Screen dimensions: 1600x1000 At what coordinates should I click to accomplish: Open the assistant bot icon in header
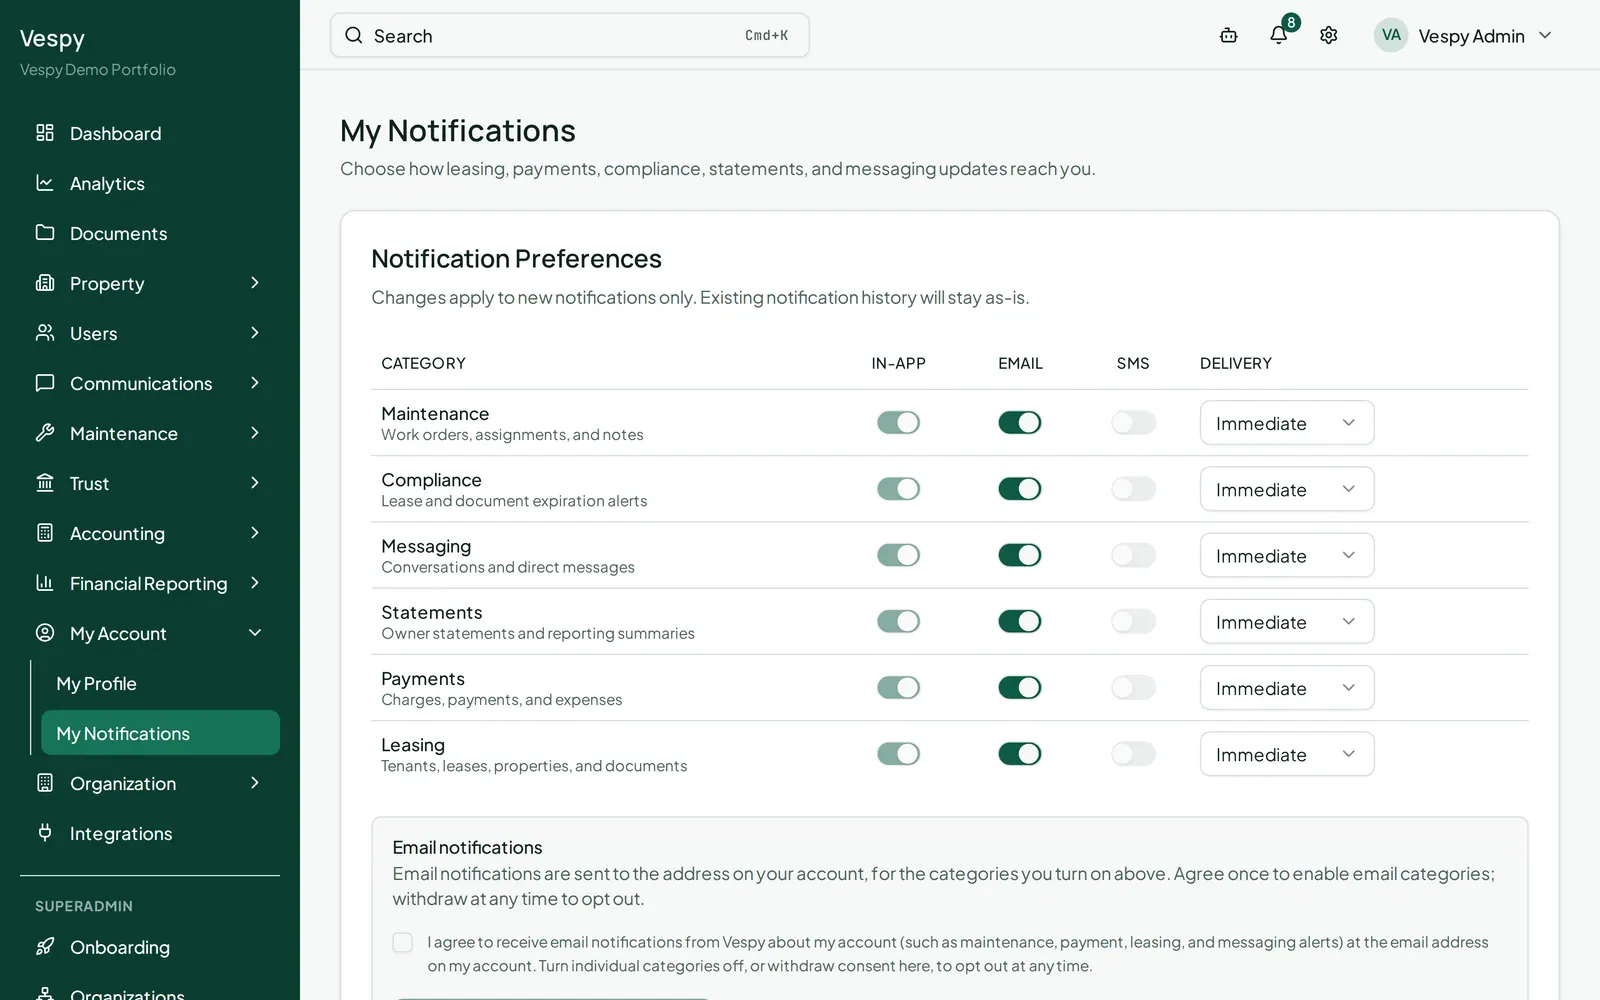[1229, 35]
